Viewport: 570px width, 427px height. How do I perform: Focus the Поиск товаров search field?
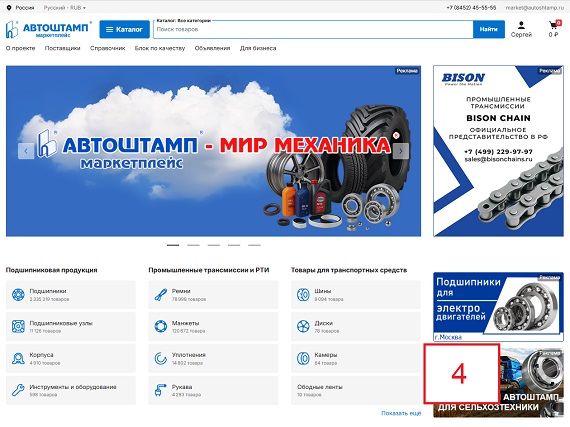(313, 29)
